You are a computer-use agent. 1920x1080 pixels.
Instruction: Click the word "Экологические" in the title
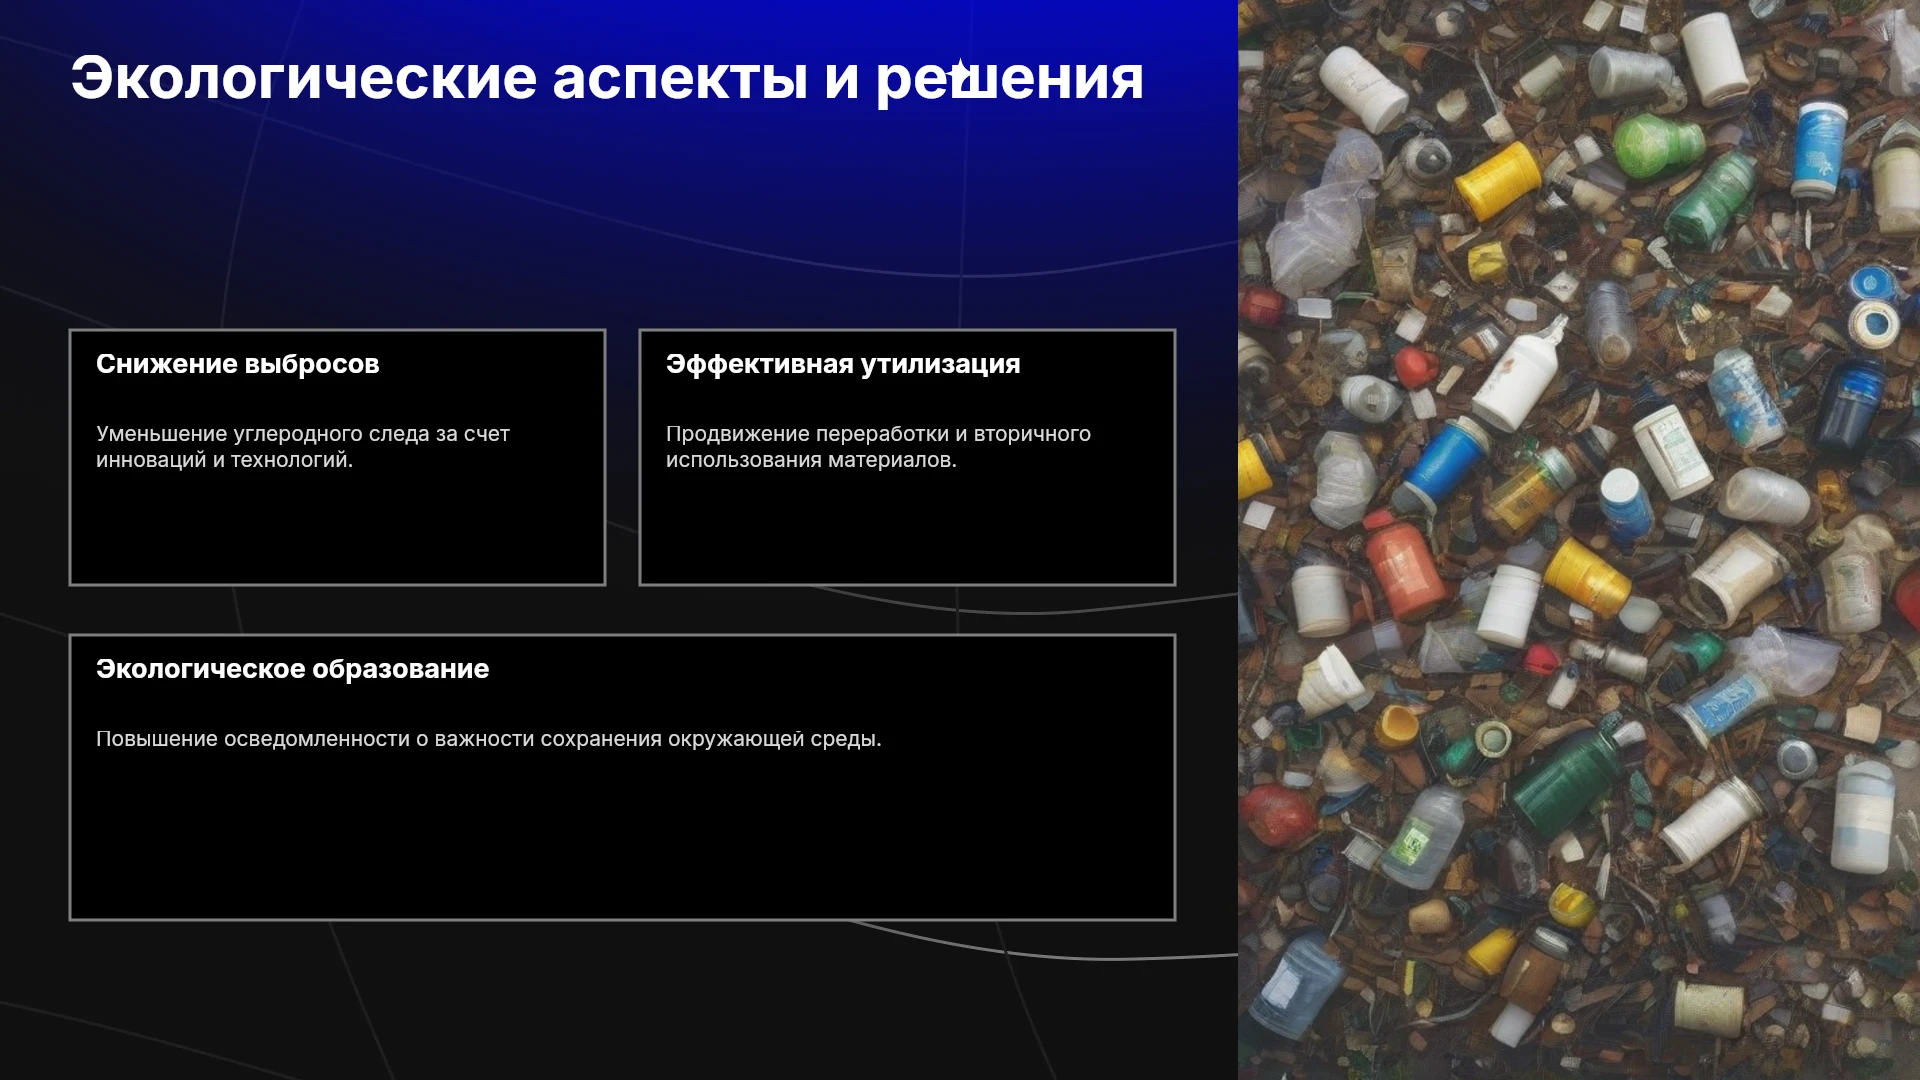304,78
